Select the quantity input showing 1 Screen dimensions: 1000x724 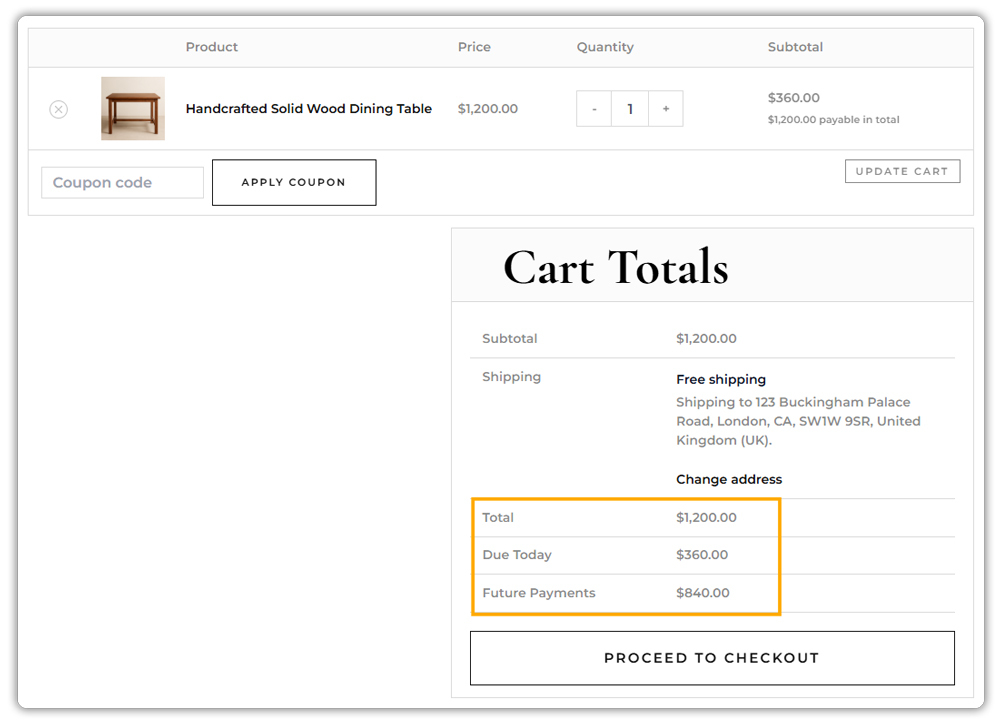(630, 108)
